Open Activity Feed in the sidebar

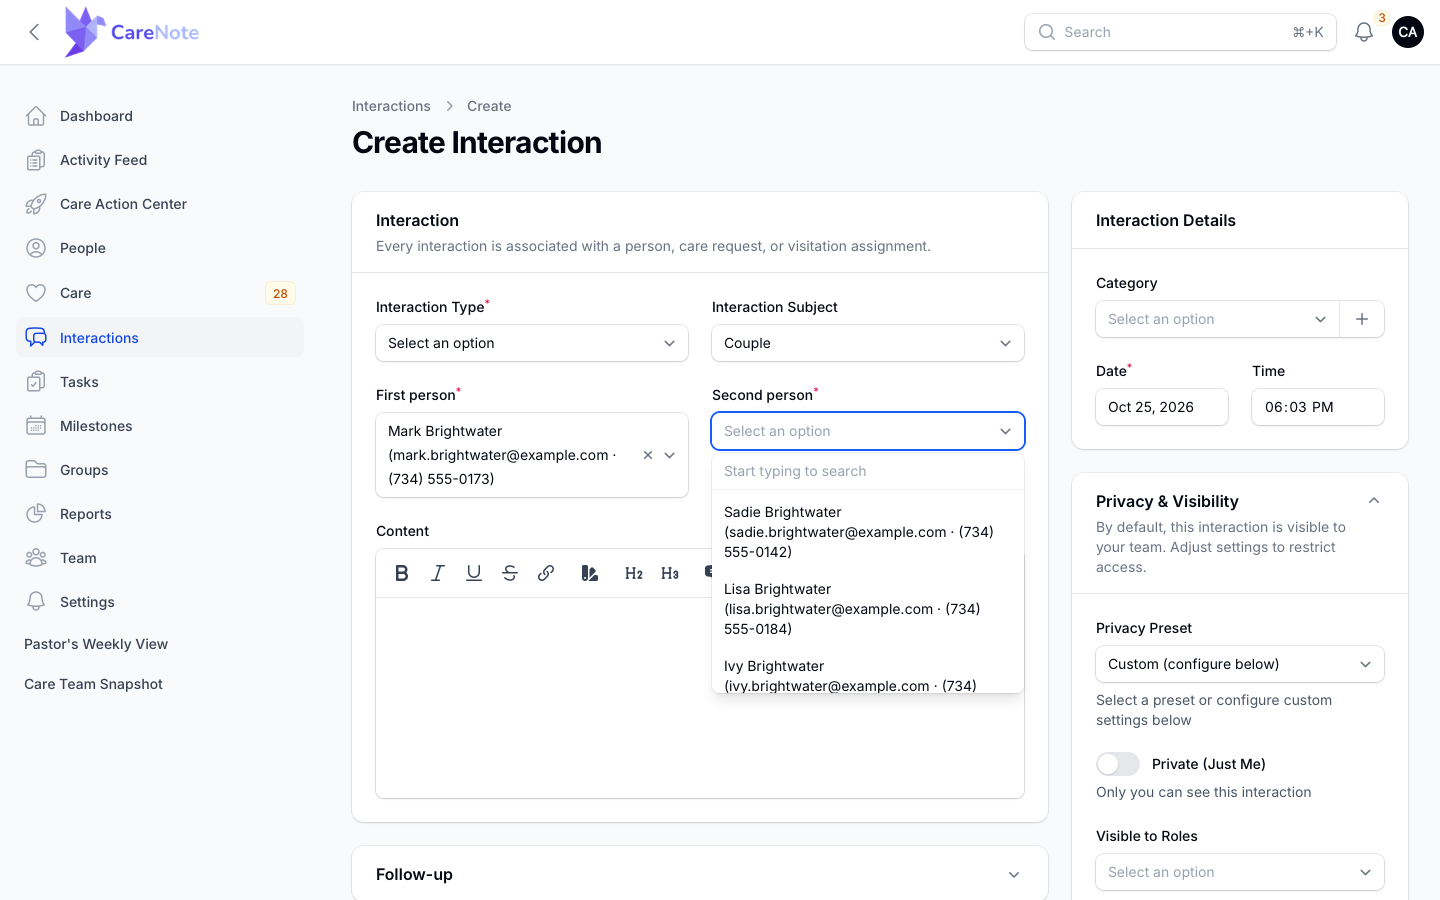coord(160,160)
